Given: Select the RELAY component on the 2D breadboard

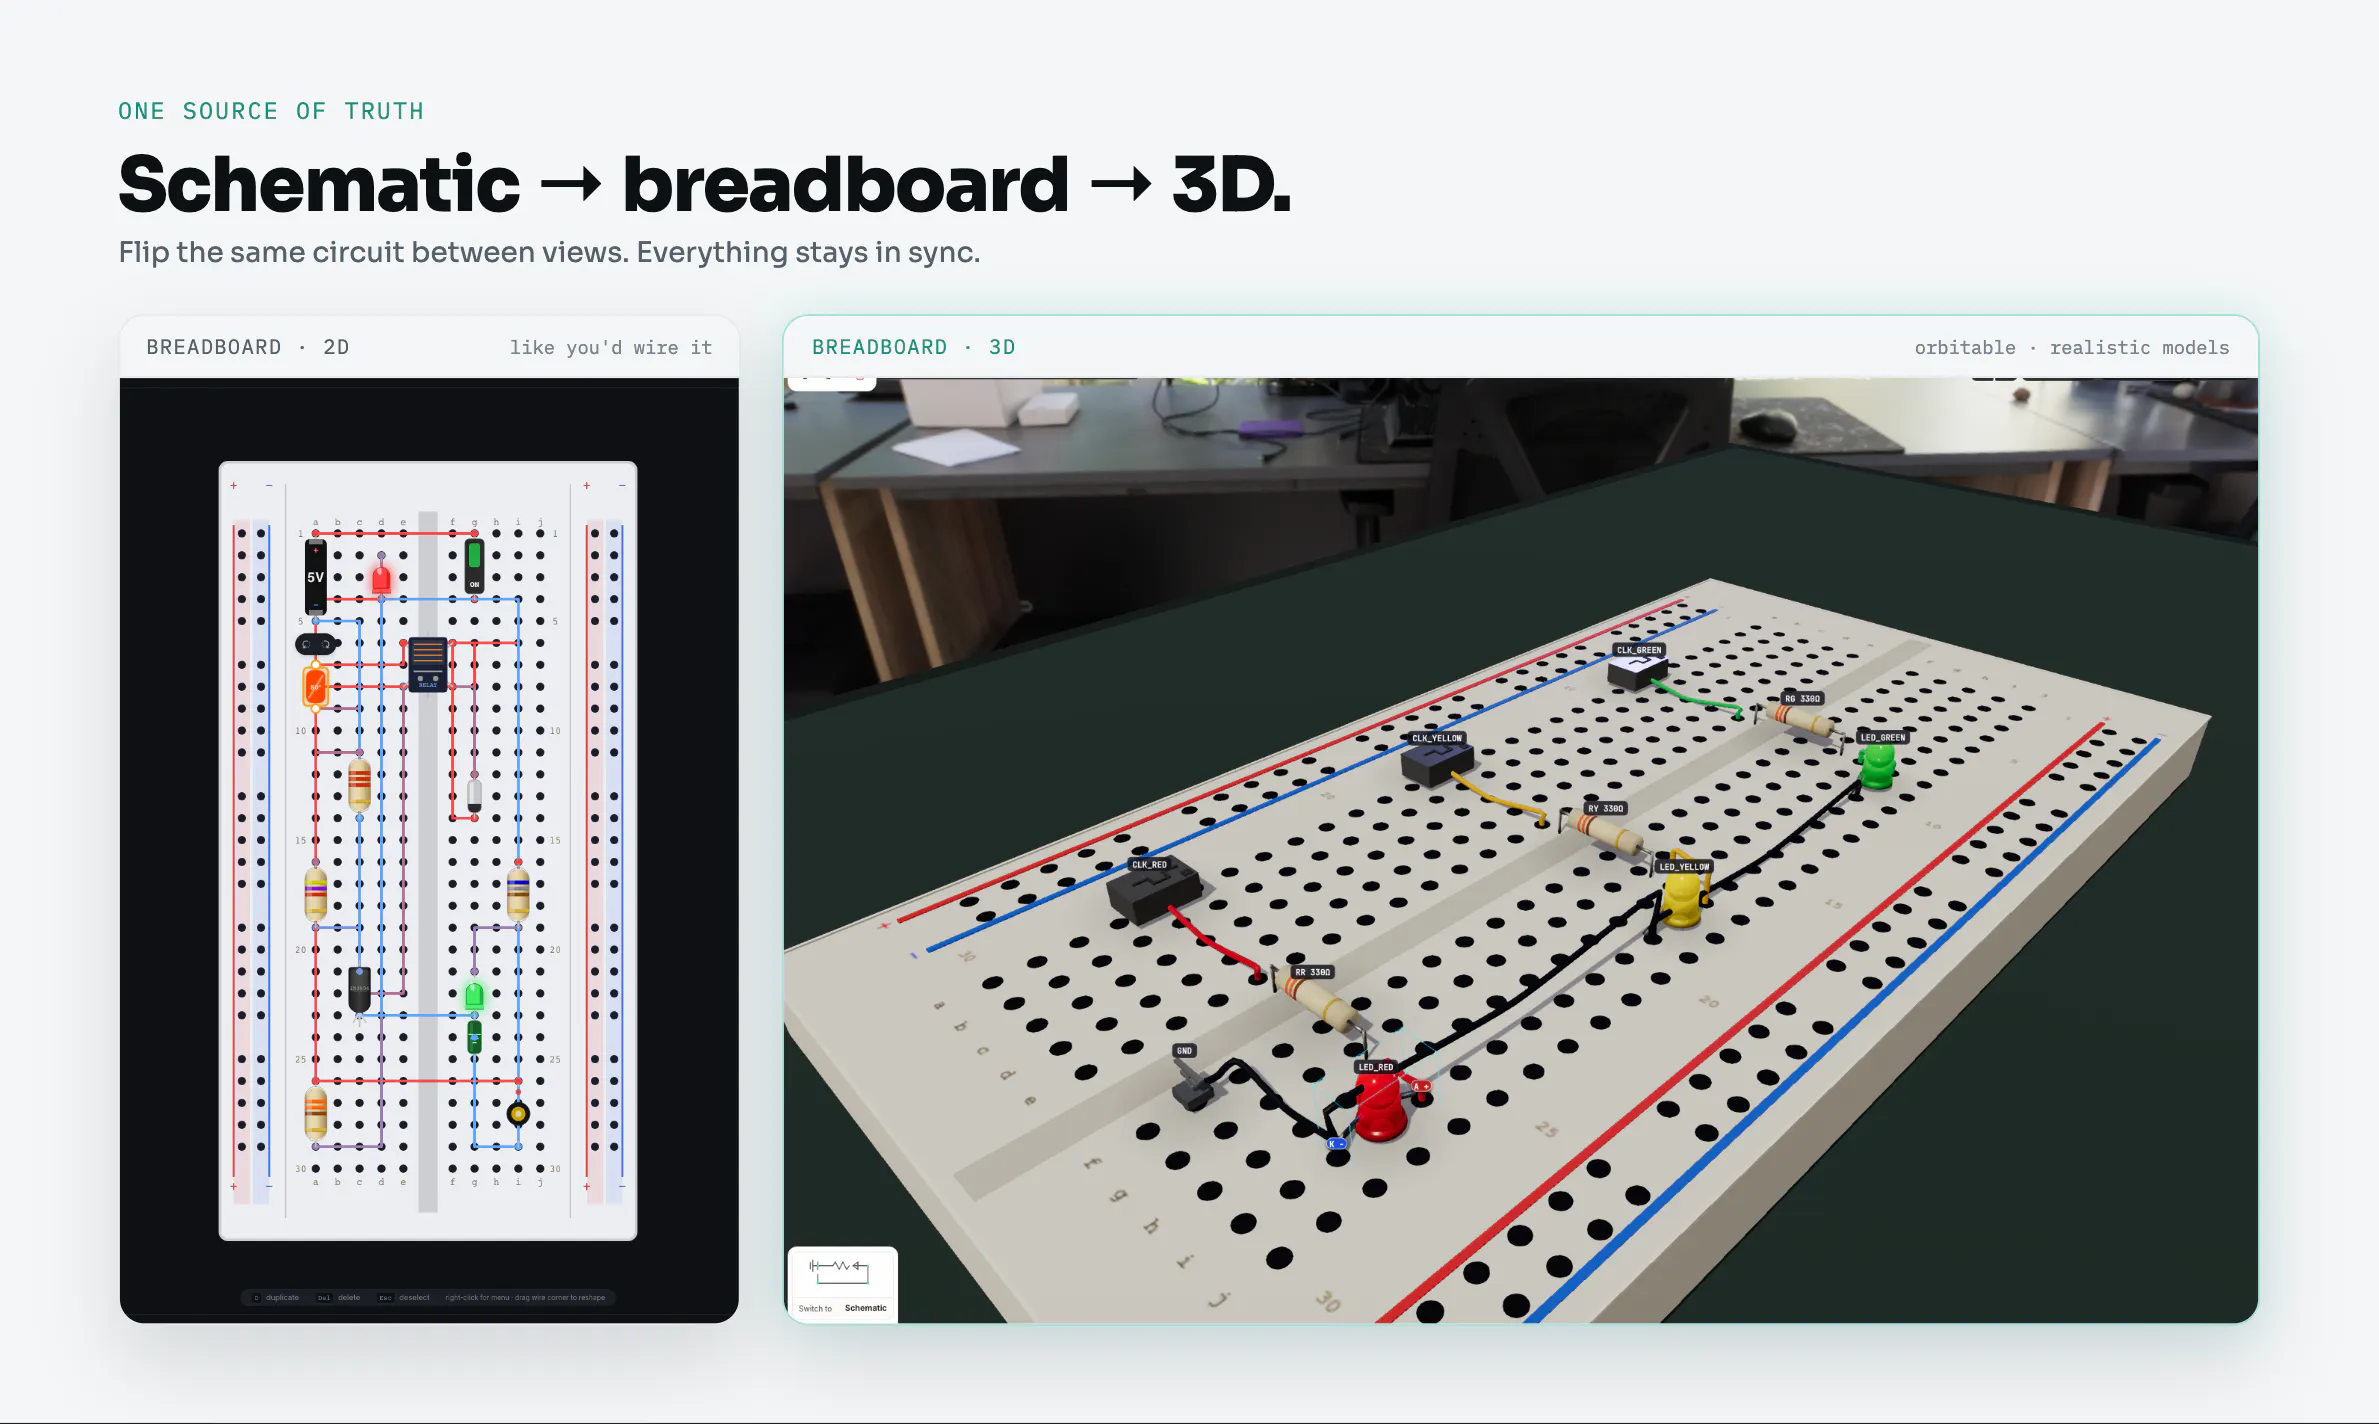Looking at the screenshot, I should [x=428, y=664].
